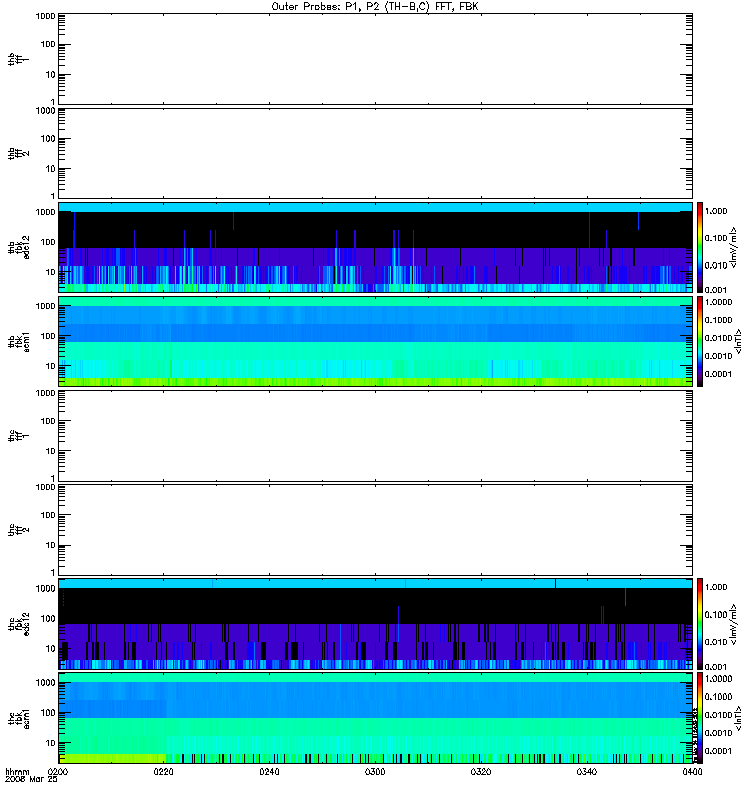Click the empty thb fff 2 plot panel
This screenshot has height=800, width=750.
point(376,153)
